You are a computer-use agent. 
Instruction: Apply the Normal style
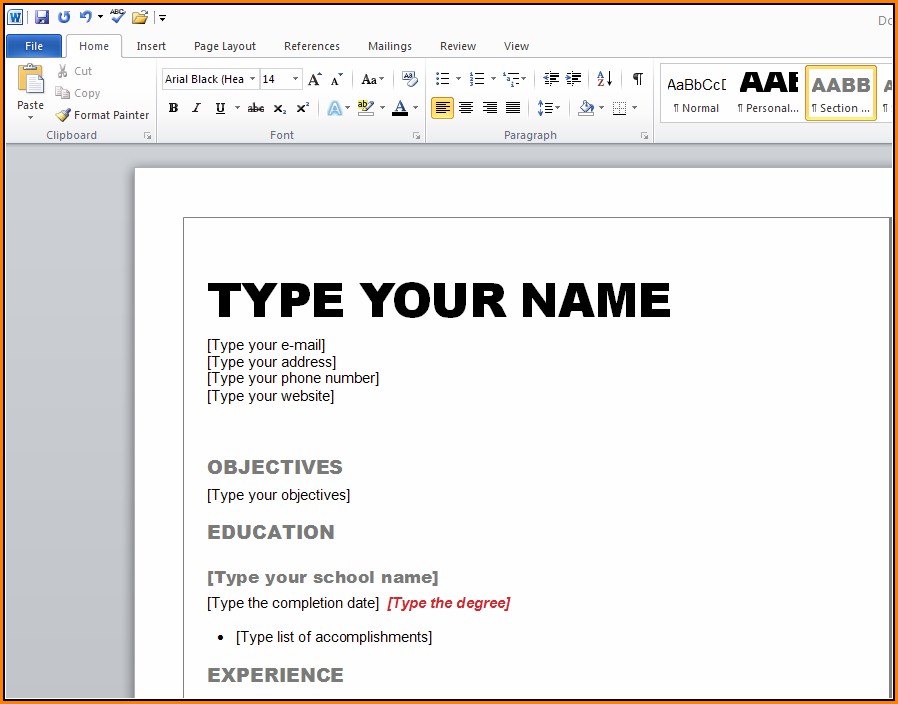pyautogui.click(x=696, y=93)
